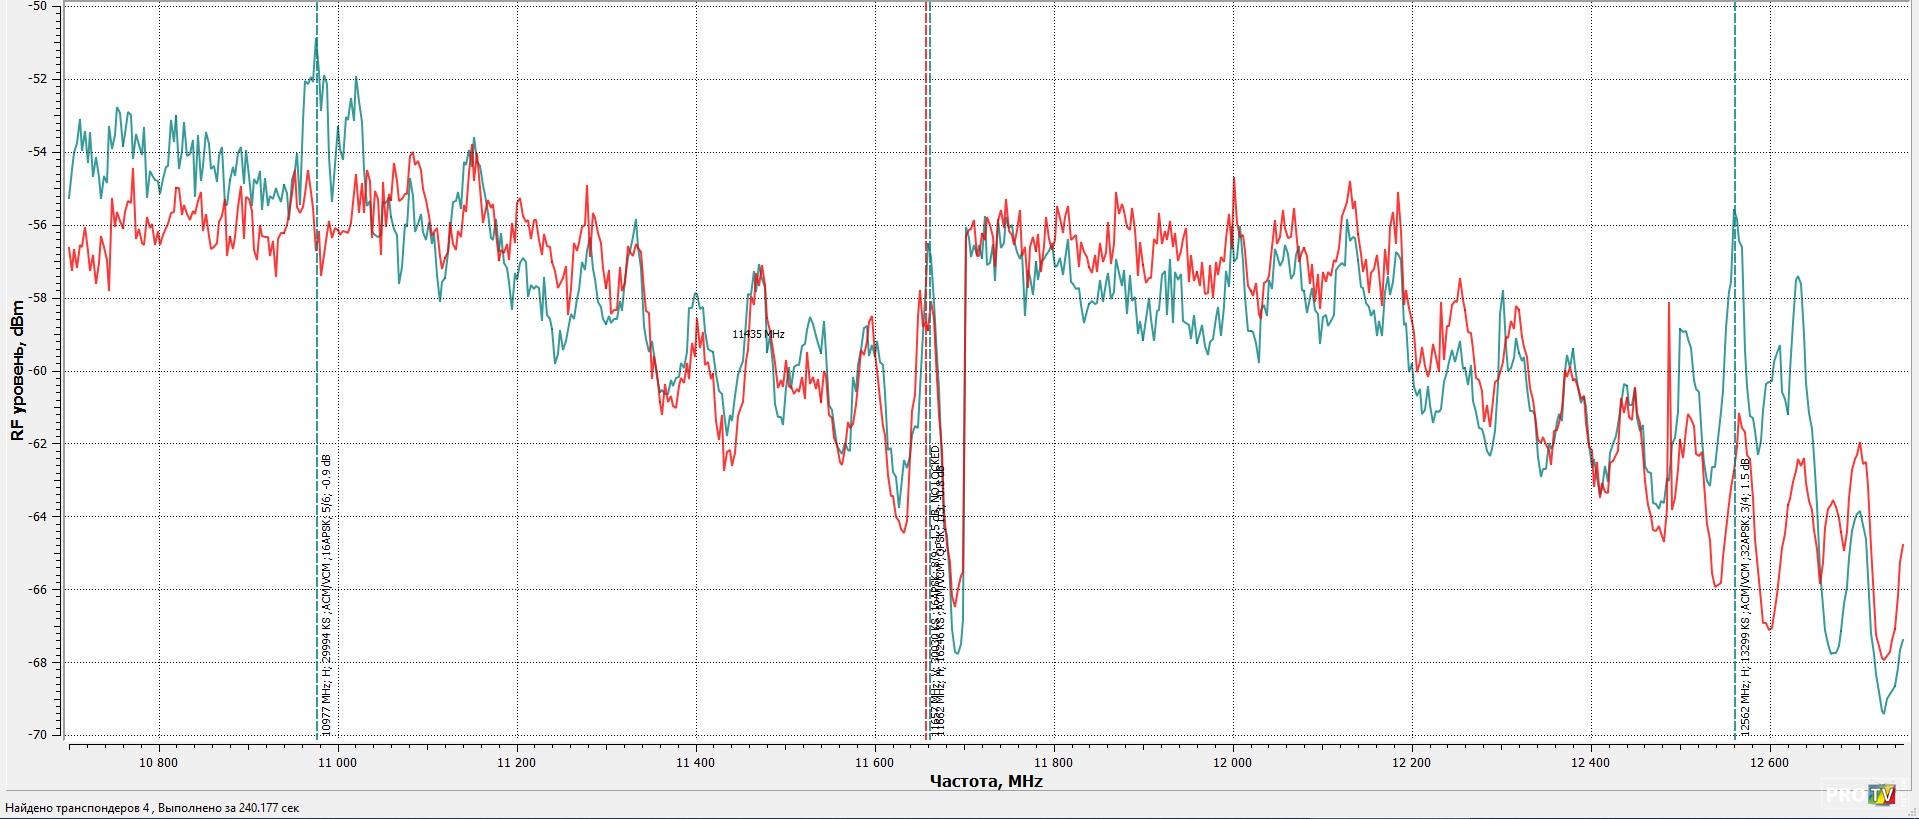Click the narrow red spike near 12 490 MHz

(1669, 304)
